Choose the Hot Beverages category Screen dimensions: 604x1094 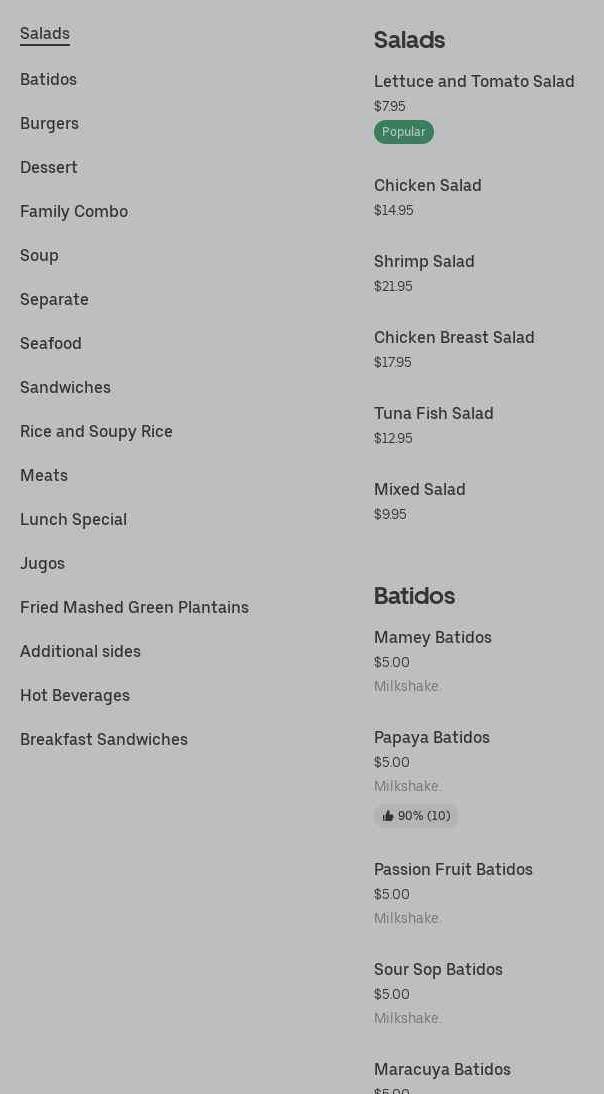click(75, 695)
